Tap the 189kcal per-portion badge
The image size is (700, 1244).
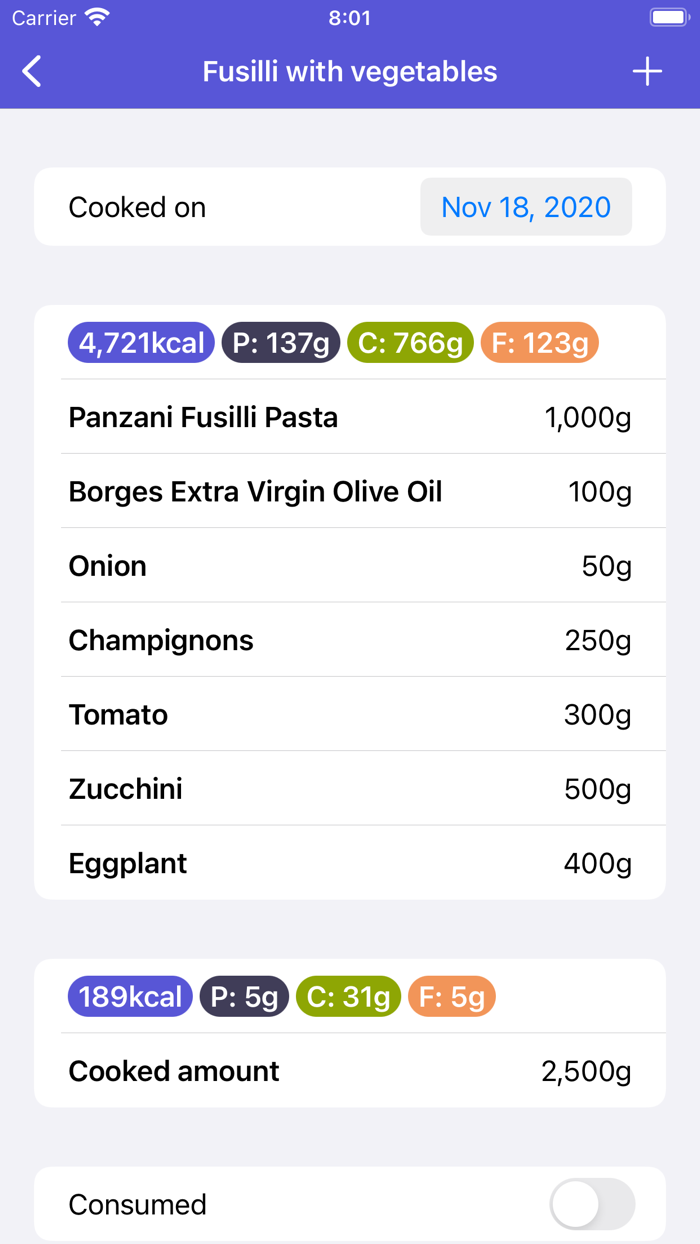[x=129, y=996]
